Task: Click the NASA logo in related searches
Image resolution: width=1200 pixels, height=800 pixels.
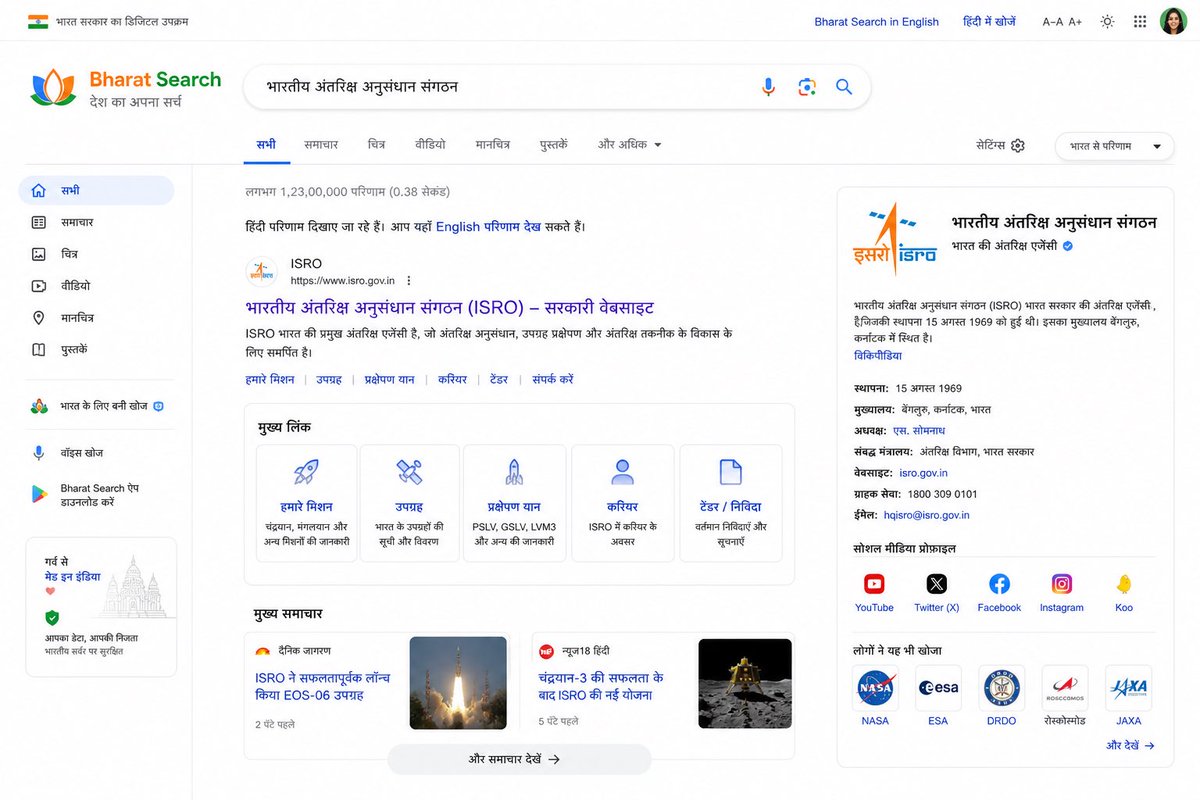Action: [875, 688]
